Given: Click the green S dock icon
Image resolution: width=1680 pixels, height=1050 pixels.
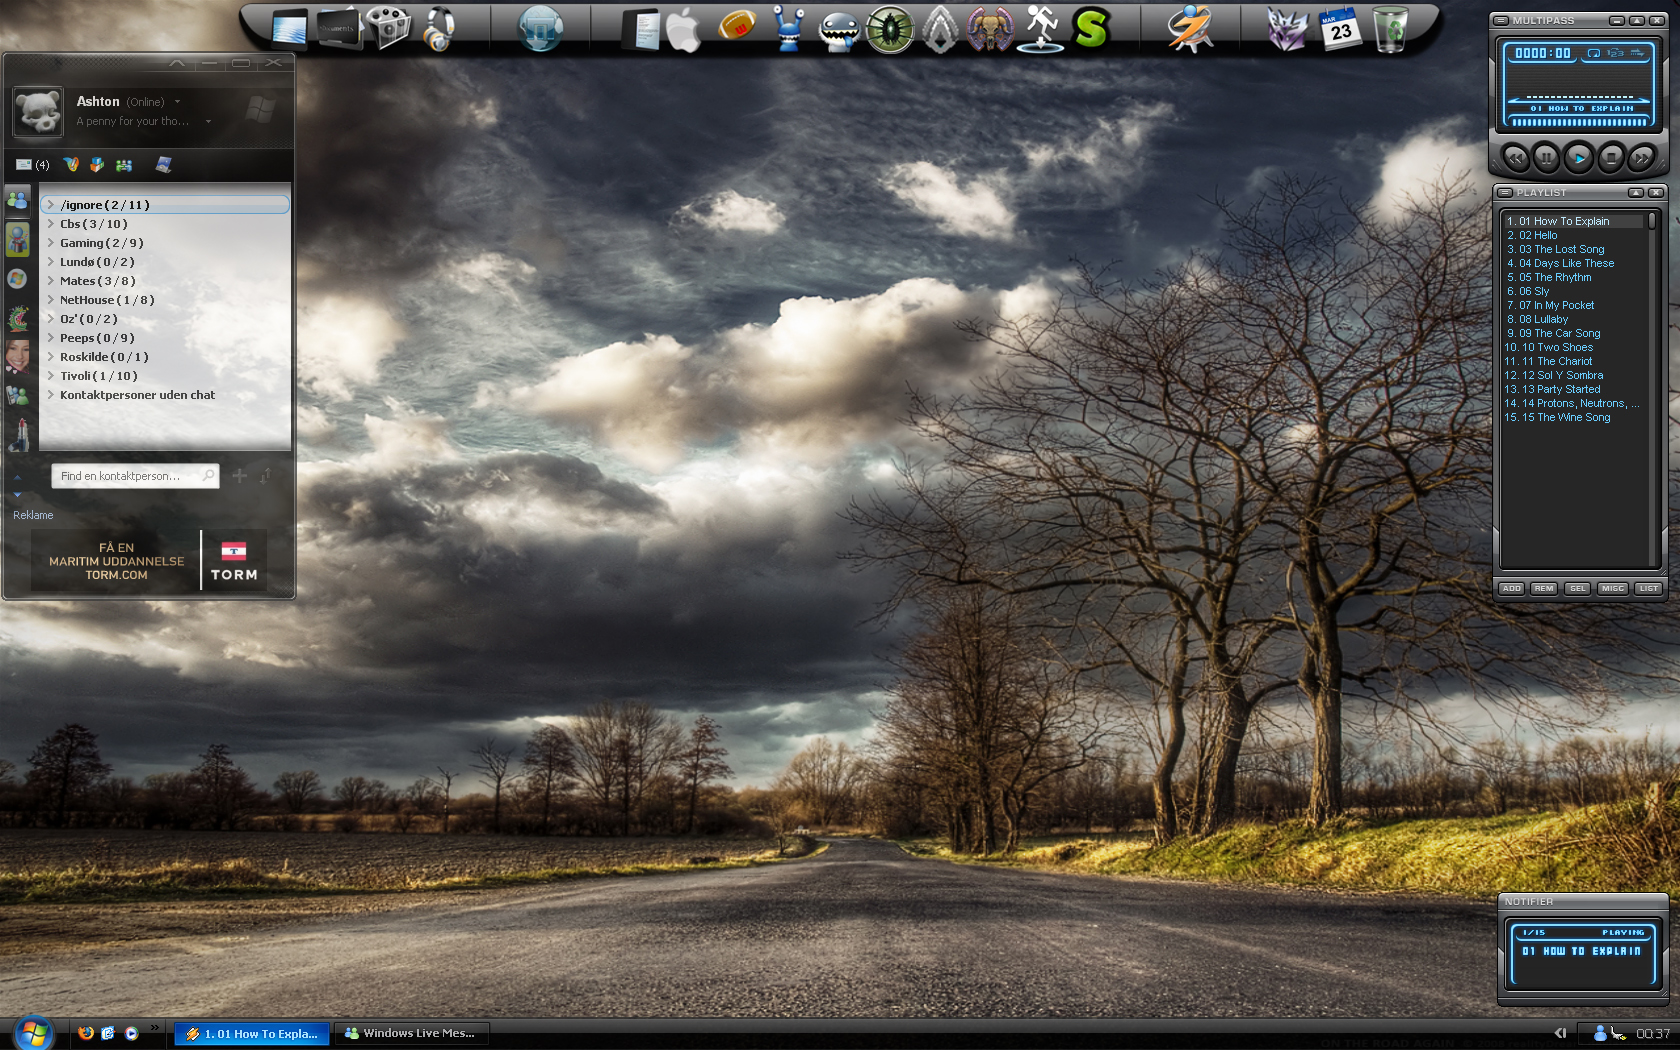Looking at the screenshot, I should (1091, 28).
